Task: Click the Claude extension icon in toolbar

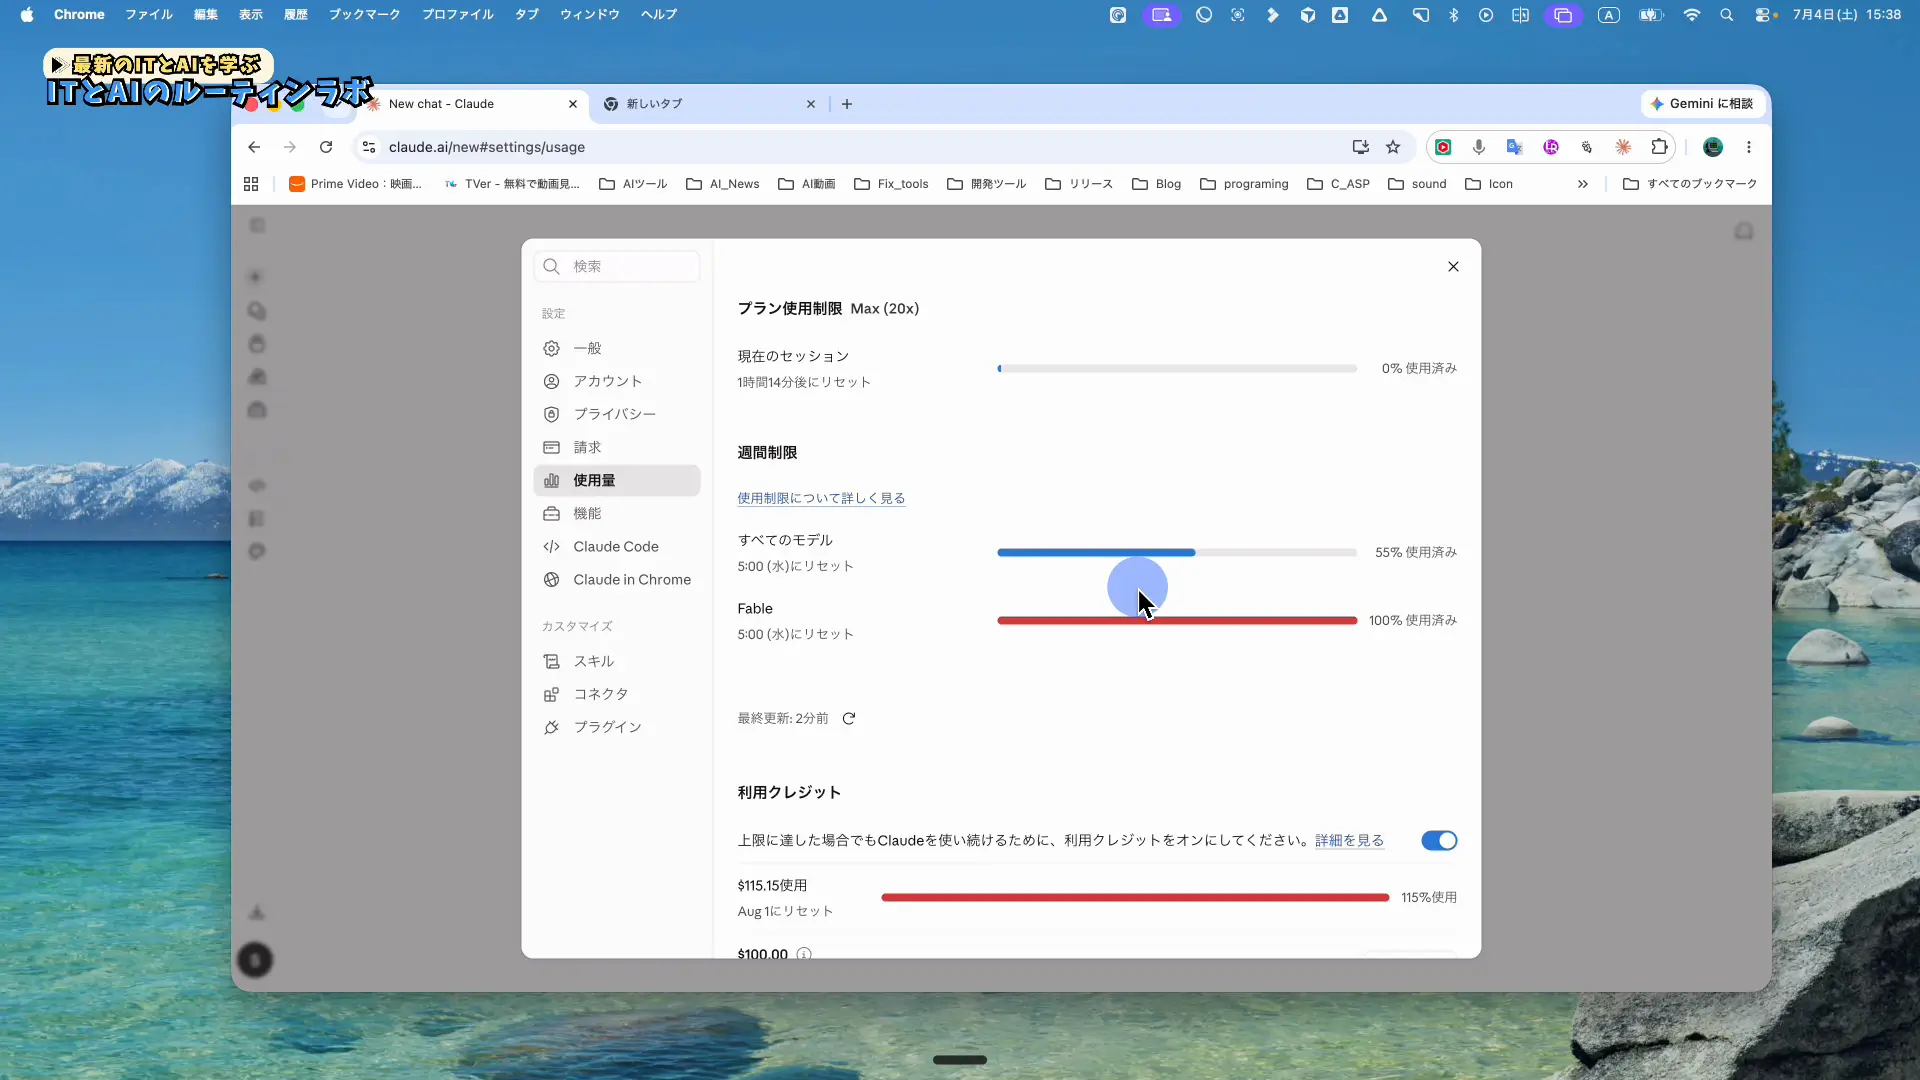Action: [x=1623, y=147]
